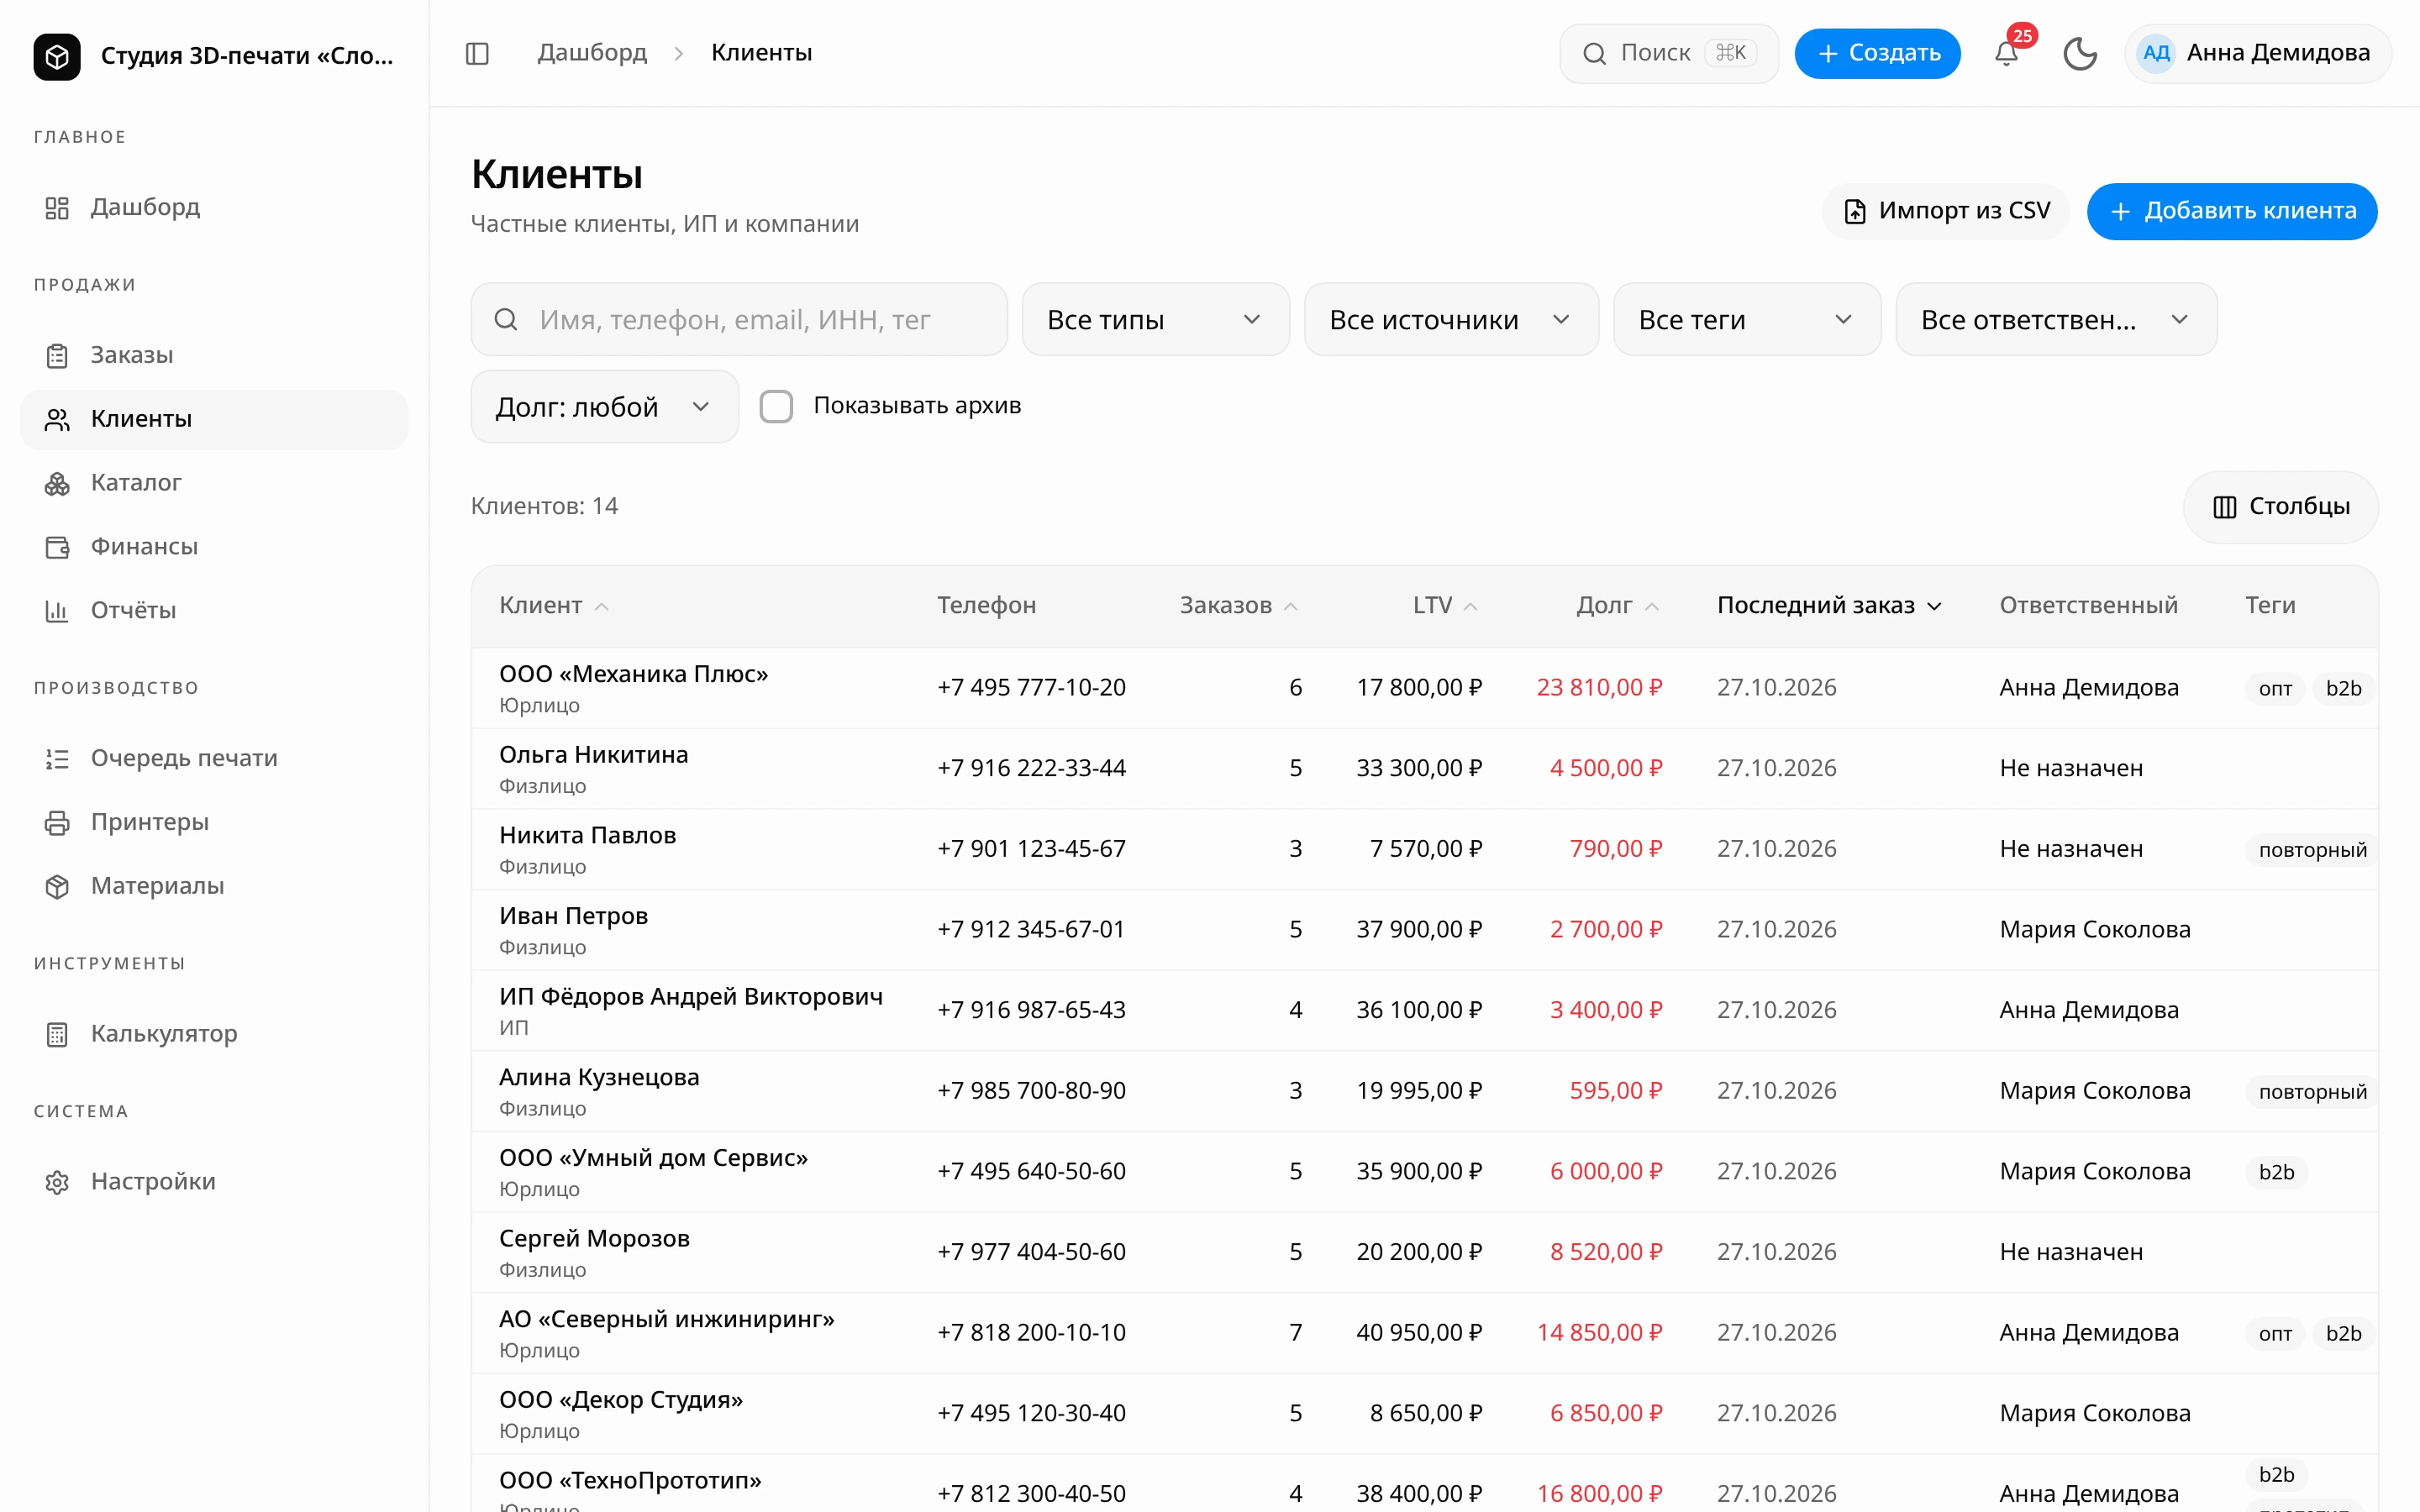Viewport: 2420px width, 1512px height.
Task: Sort by Последний заказ column
Action: pyautogui.click(x=1829, y=605)
